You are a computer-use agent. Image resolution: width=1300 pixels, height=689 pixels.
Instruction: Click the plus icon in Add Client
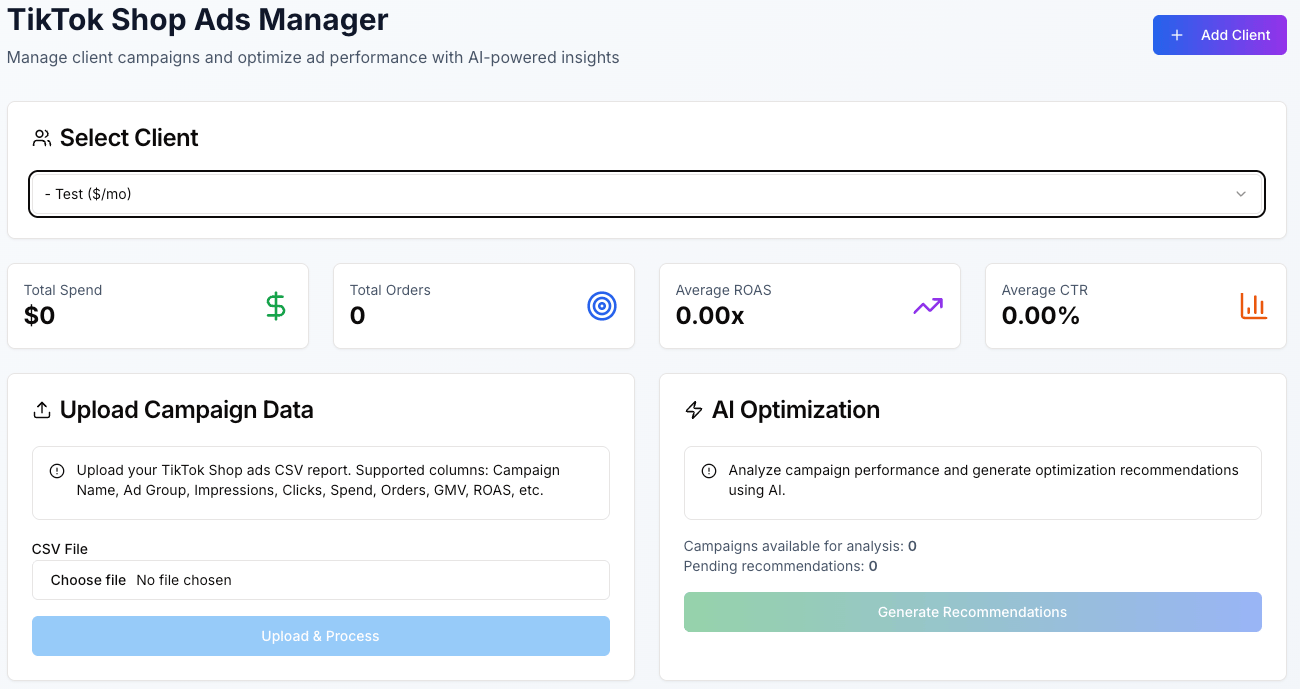coord(1177,35)
